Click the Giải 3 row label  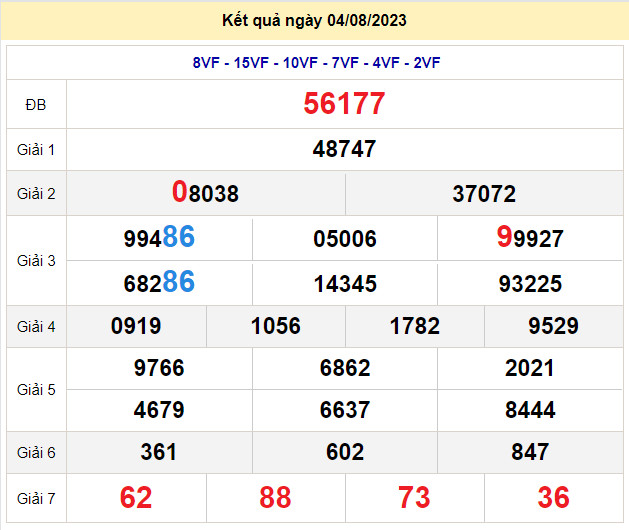36,261
